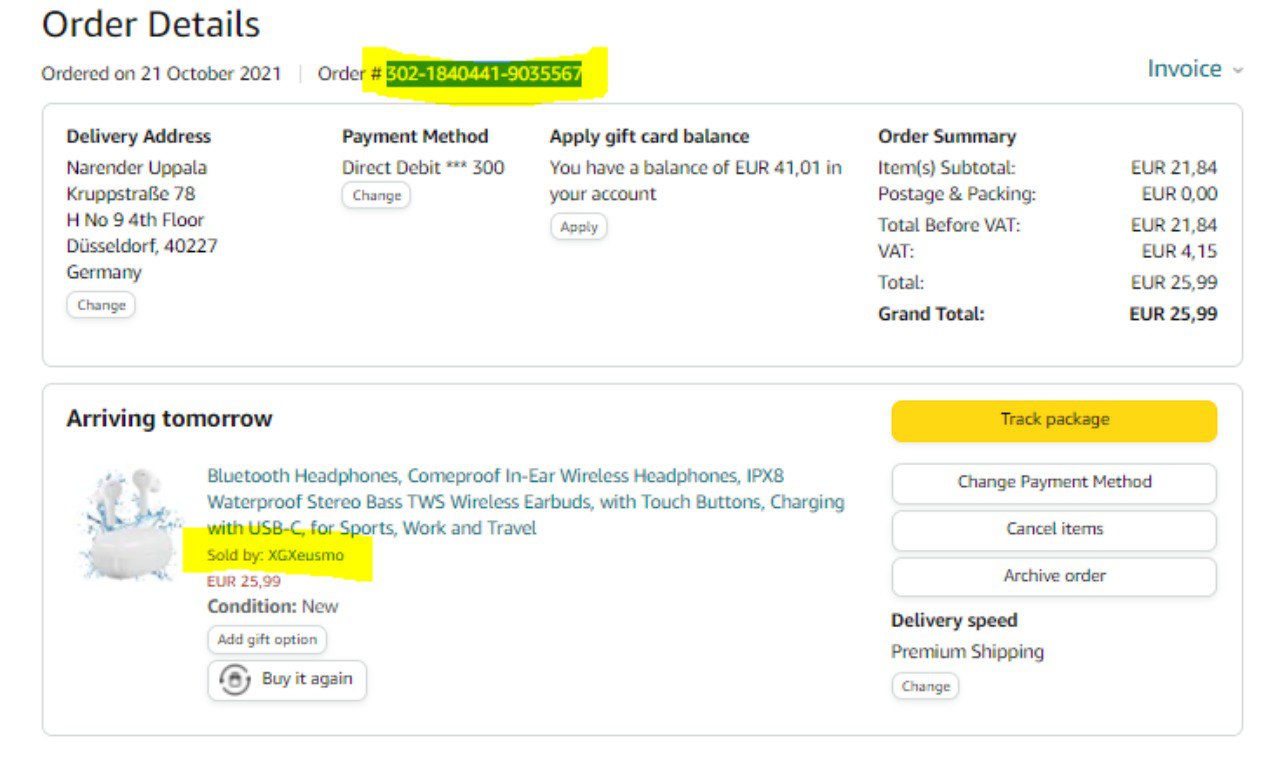Click the Buy it again circular arrow icon
The height and width of the screenshot is (759, 1280).
pos(235,680)
